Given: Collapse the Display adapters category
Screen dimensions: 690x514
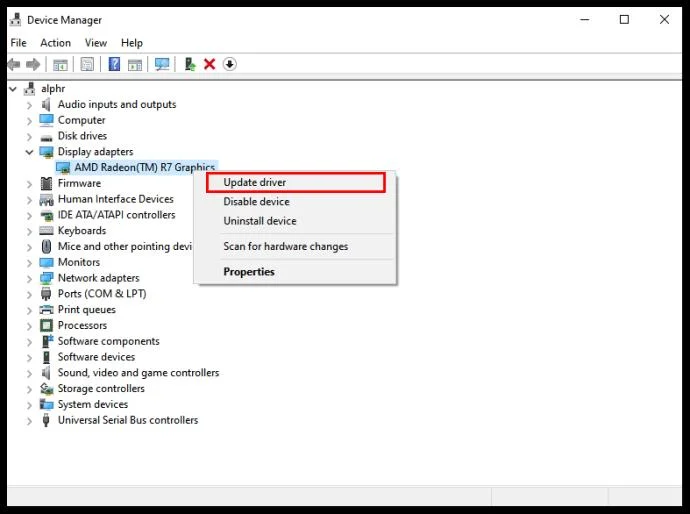Looking at the screenshot, I should click(x=29, y=152).
